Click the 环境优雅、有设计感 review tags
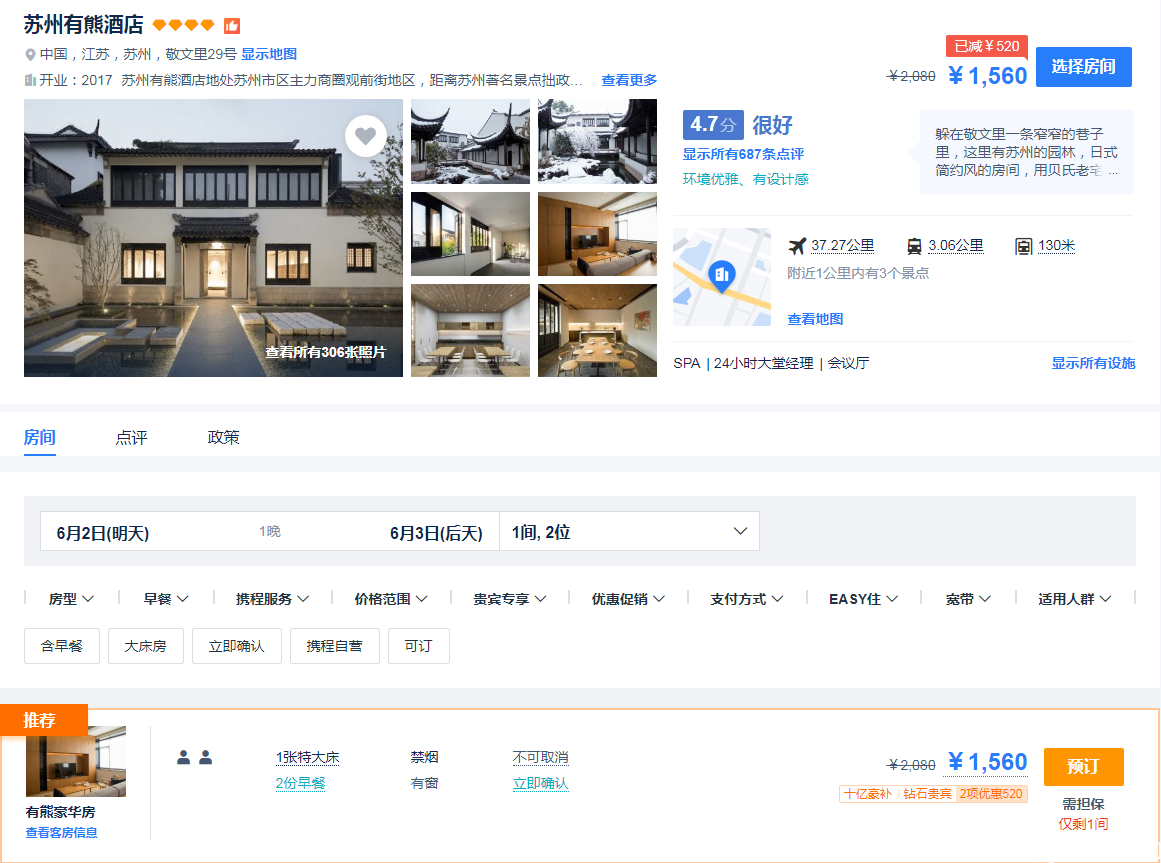1161x863 pixels. pyautogui.click(x=746, y=179)
